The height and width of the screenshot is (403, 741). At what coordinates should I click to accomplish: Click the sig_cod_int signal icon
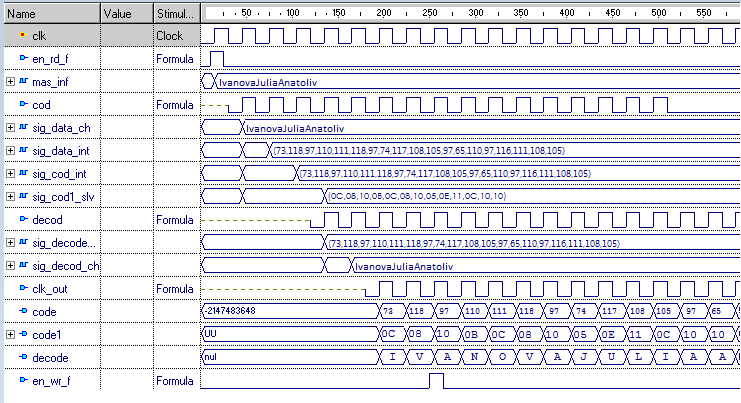click(24, 173)
